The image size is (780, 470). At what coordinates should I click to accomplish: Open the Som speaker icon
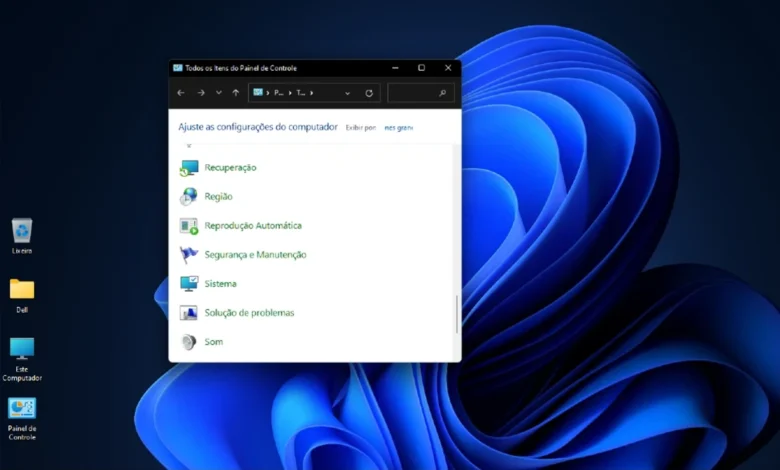pyautogui.click(x=189, y=342)
